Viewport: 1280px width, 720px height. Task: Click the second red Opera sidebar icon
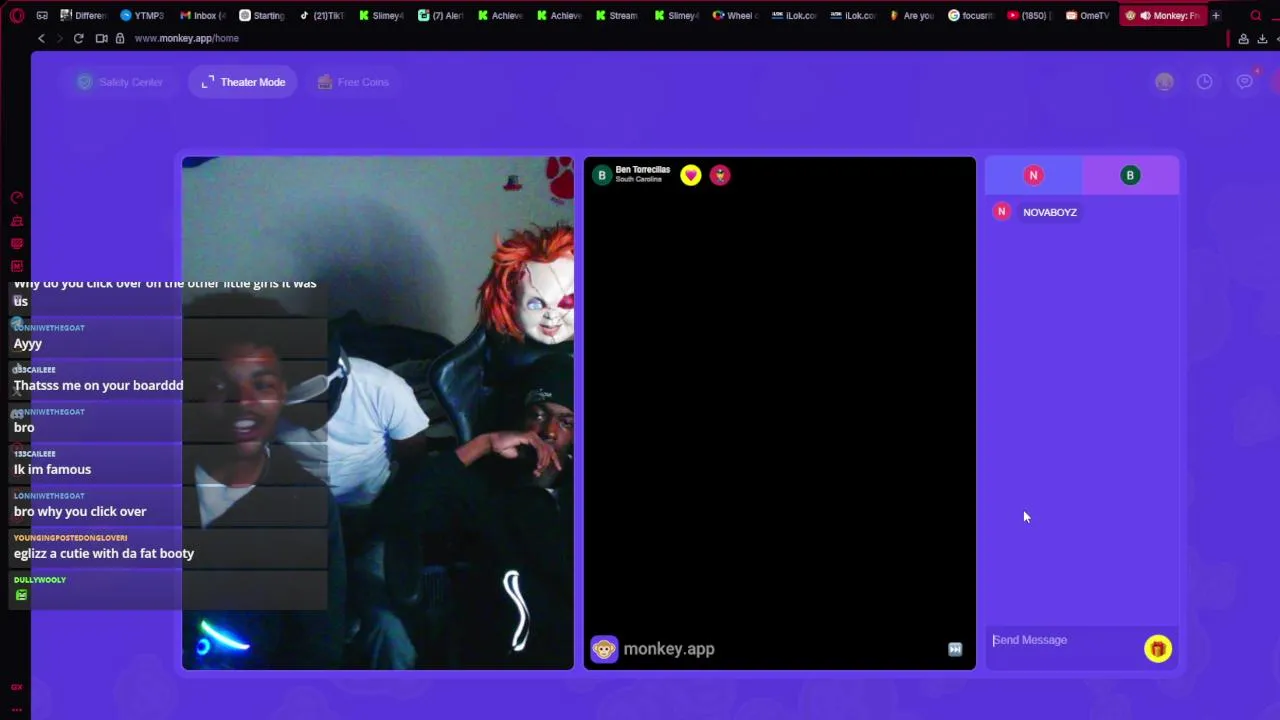pyautogui.click(x=17, y=221)
